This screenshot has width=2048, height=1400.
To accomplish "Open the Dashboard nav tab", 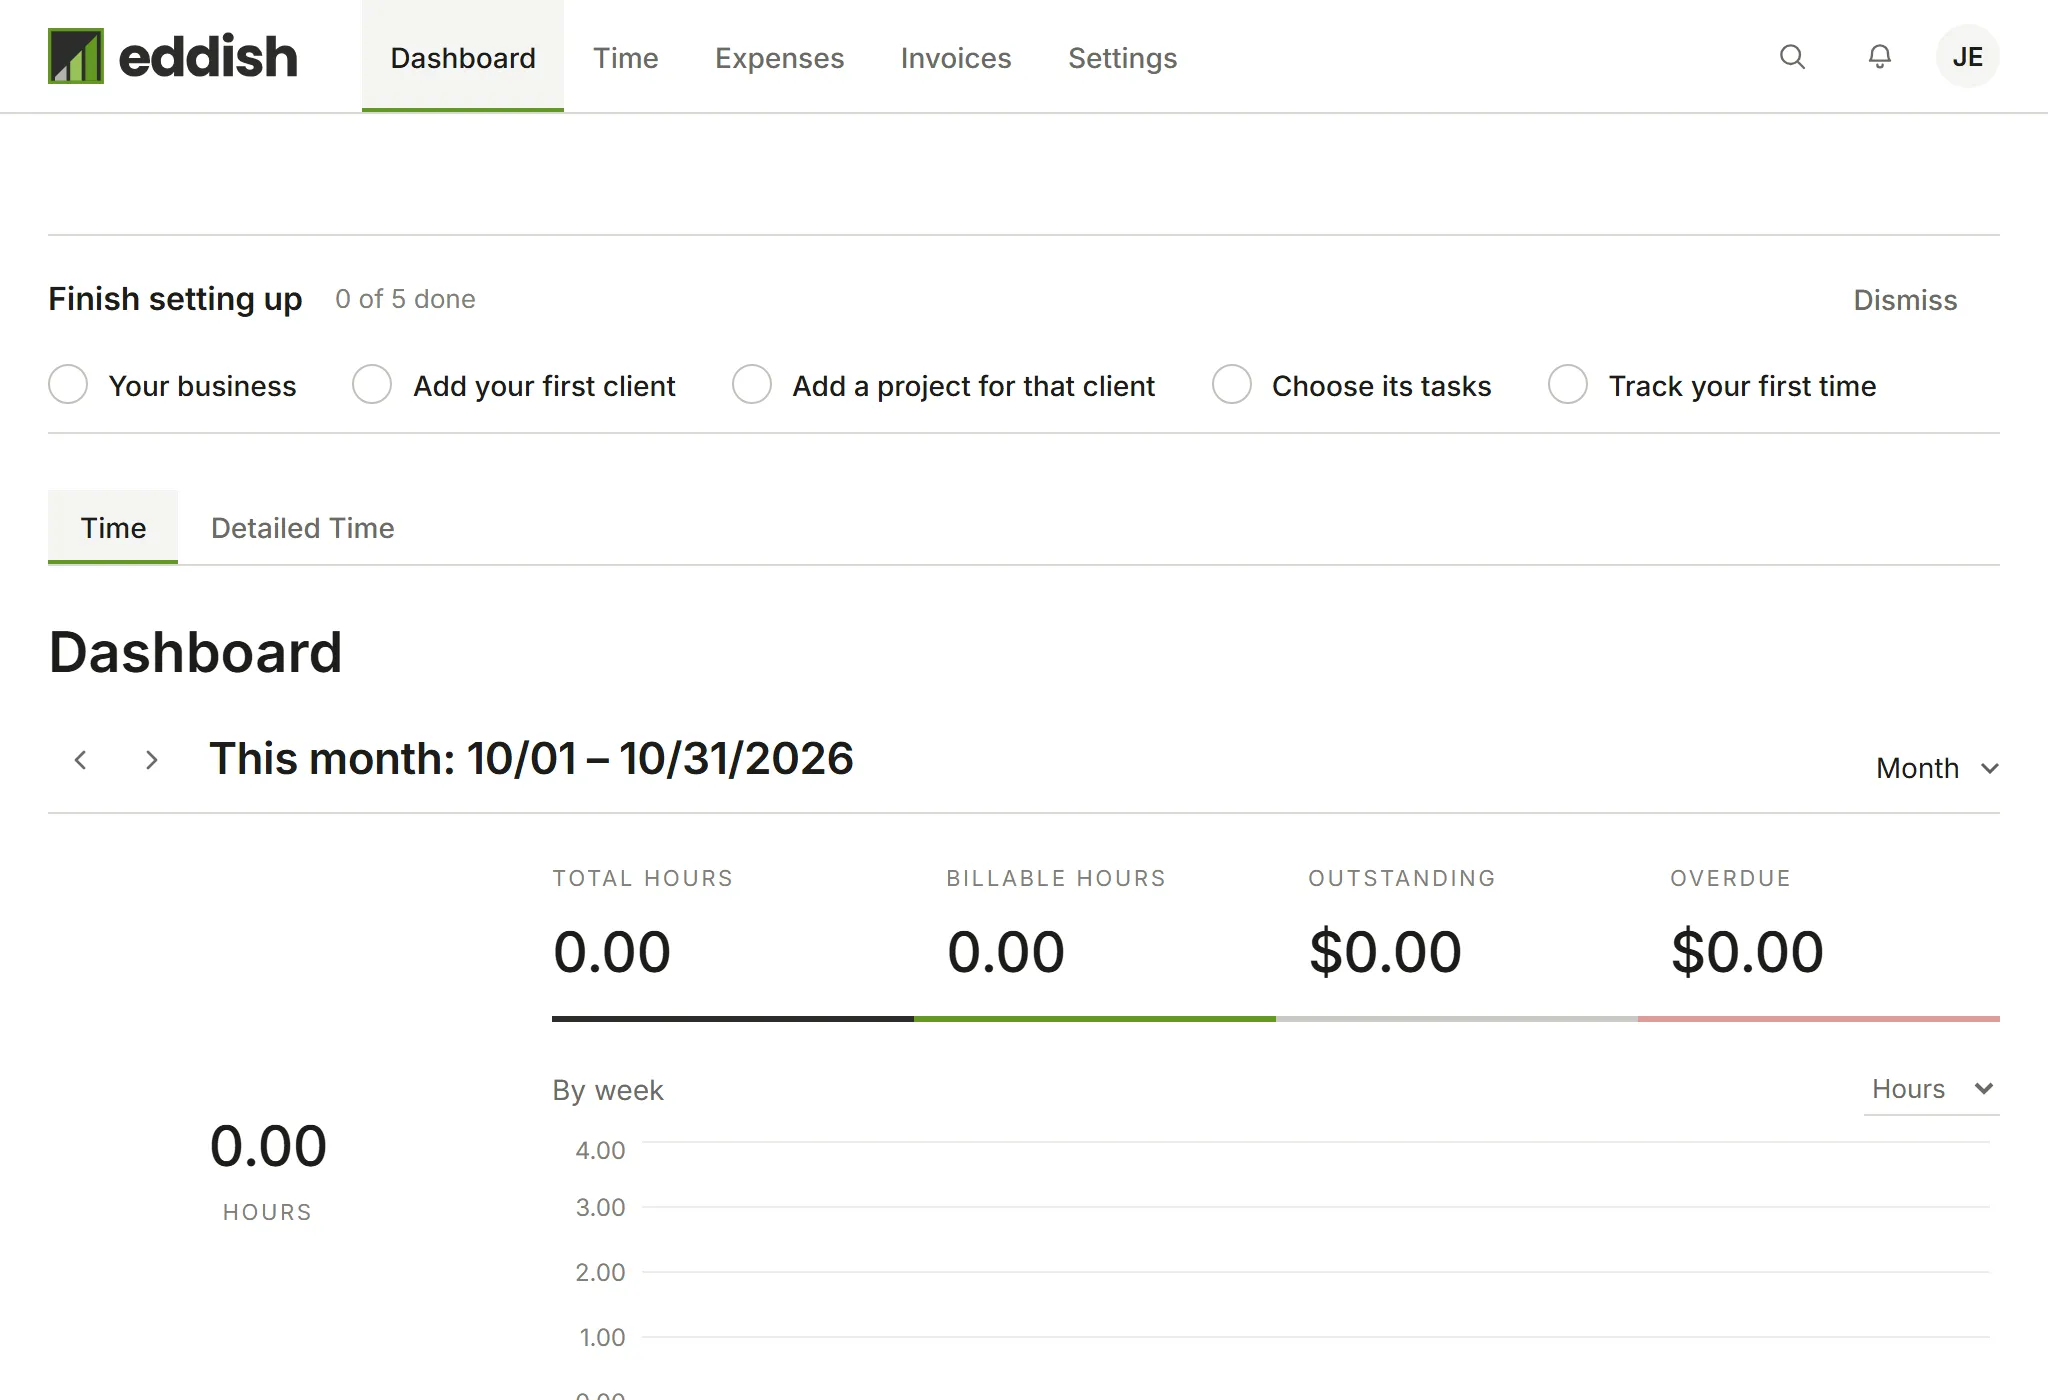I will [463, 57].
